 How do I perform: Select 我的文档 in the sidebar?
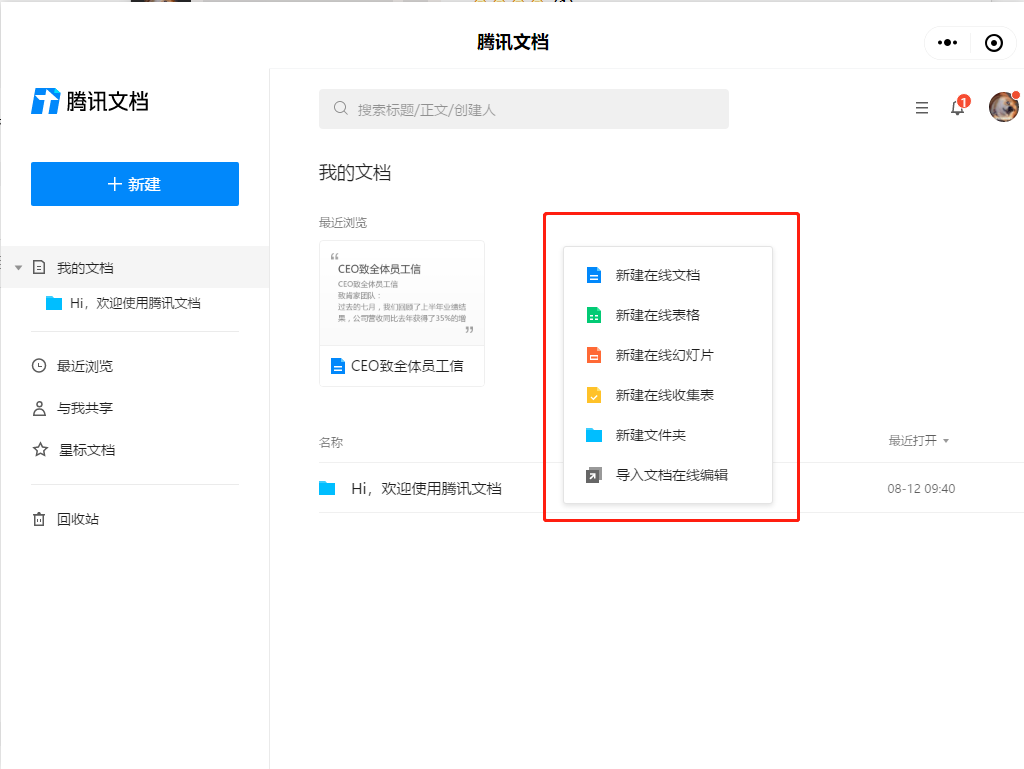[135, 268]
